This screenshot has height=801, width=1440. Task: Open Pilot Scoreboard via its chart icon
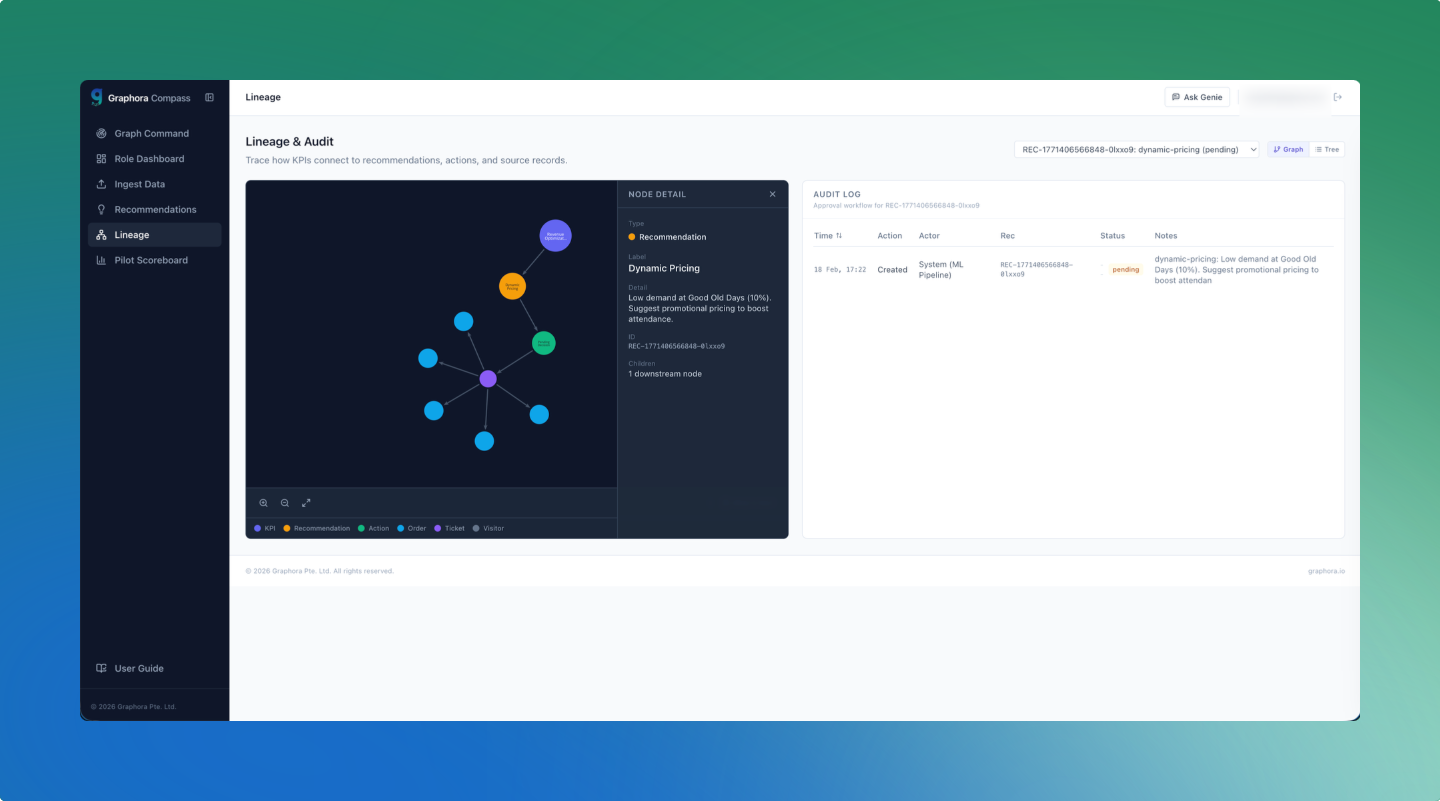(101, 260)
